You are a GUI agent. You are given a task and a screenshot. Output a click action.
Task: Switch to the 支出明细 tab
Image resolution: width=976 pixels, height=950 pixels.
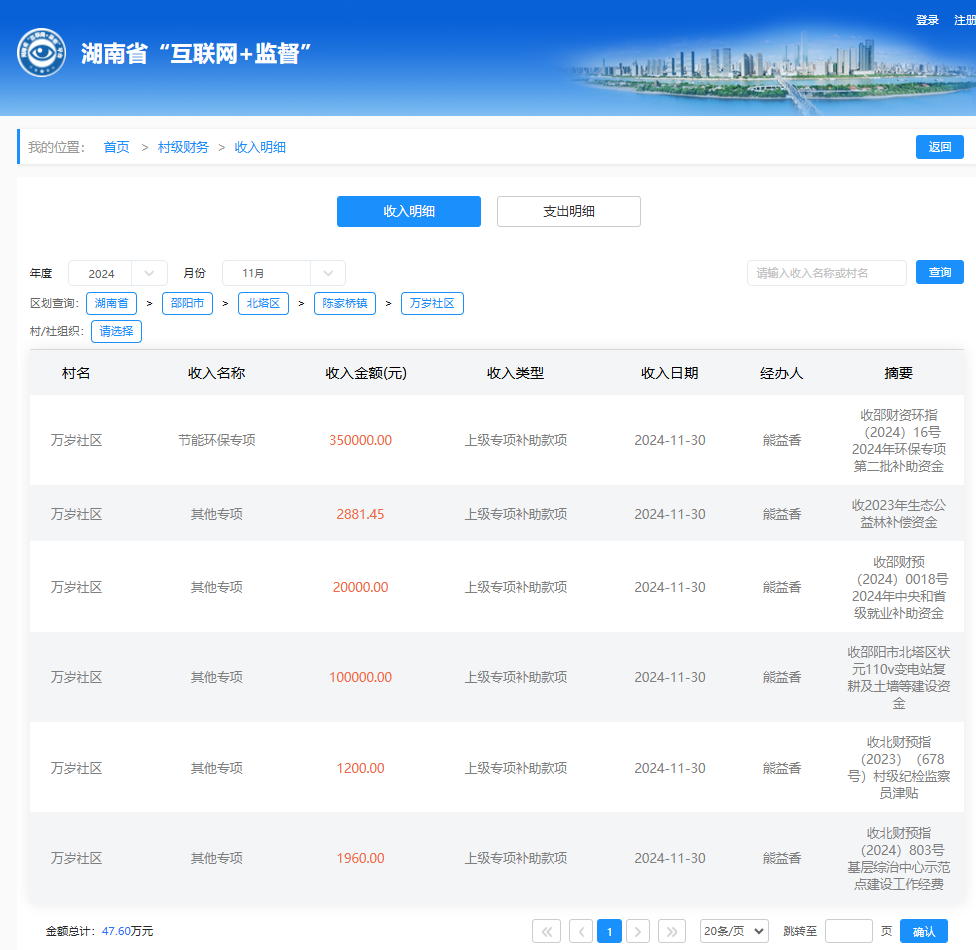tap(568, 211)
